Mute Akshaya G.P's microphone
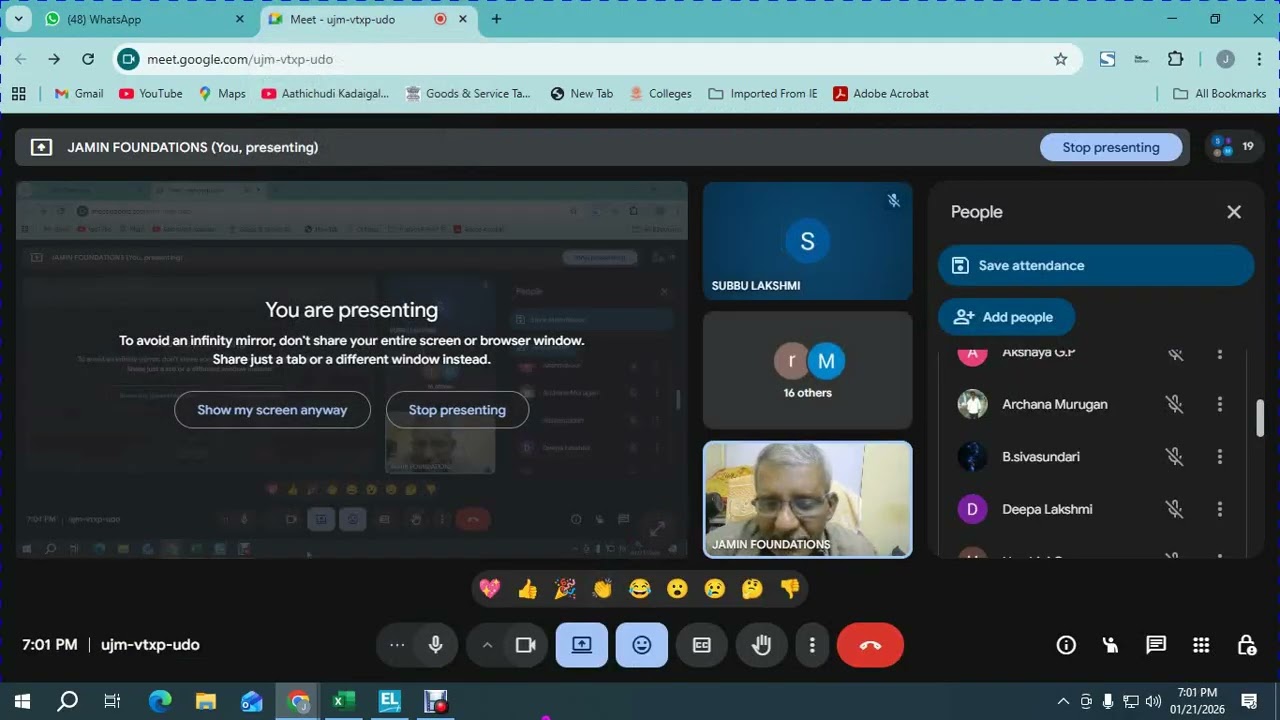The width and height of the screenshot is (1280, 720). (1175, 353)
